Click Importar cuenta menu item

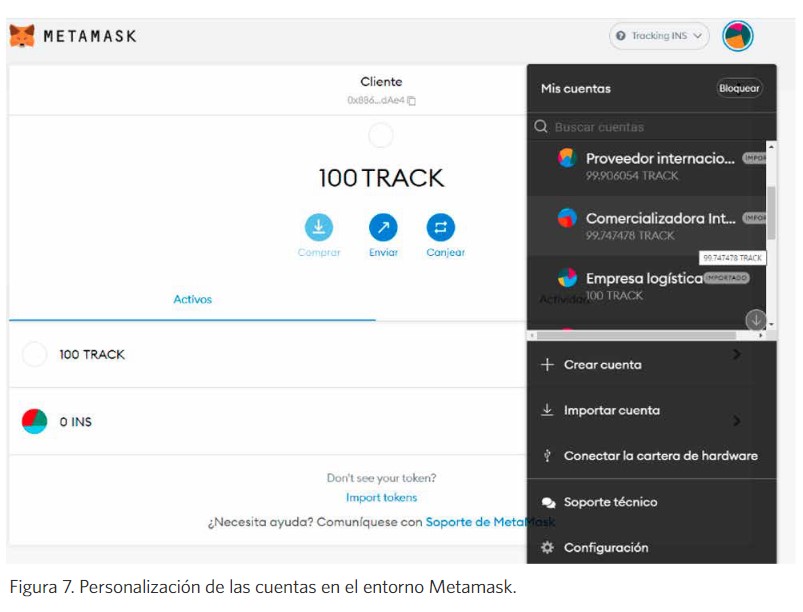[651, 410]
